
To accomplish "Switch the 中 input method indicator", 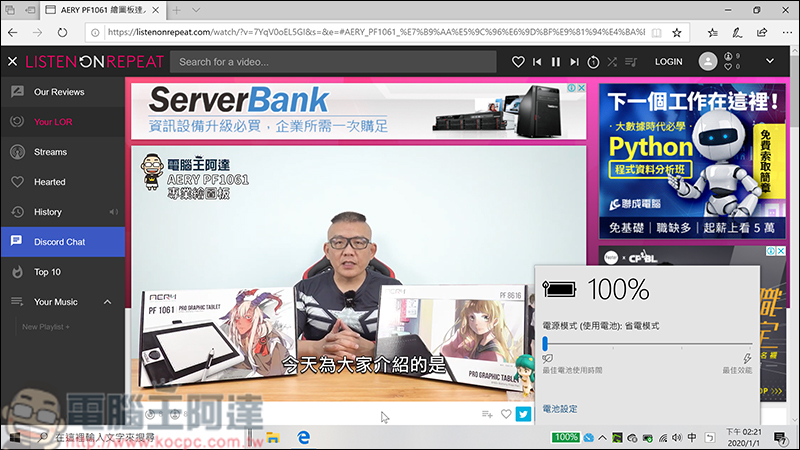I will [x=692, y=437].
